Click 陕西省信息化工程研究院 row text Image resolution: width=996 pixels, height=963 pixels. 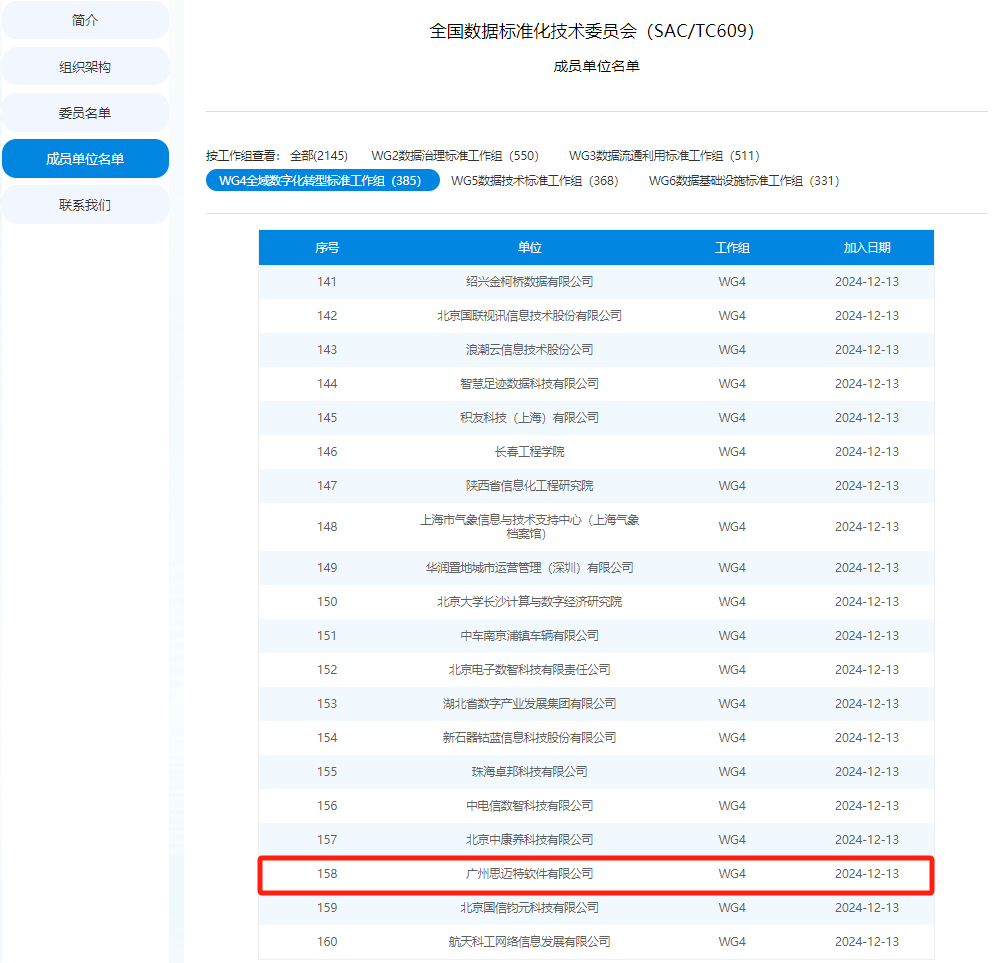click(x=530, y=485)
